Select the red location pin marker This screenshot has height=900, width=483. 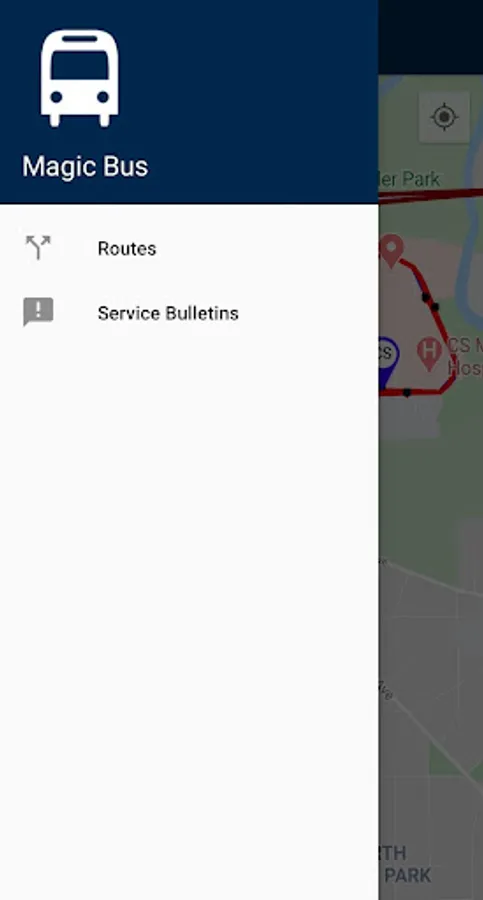point(391,251)
